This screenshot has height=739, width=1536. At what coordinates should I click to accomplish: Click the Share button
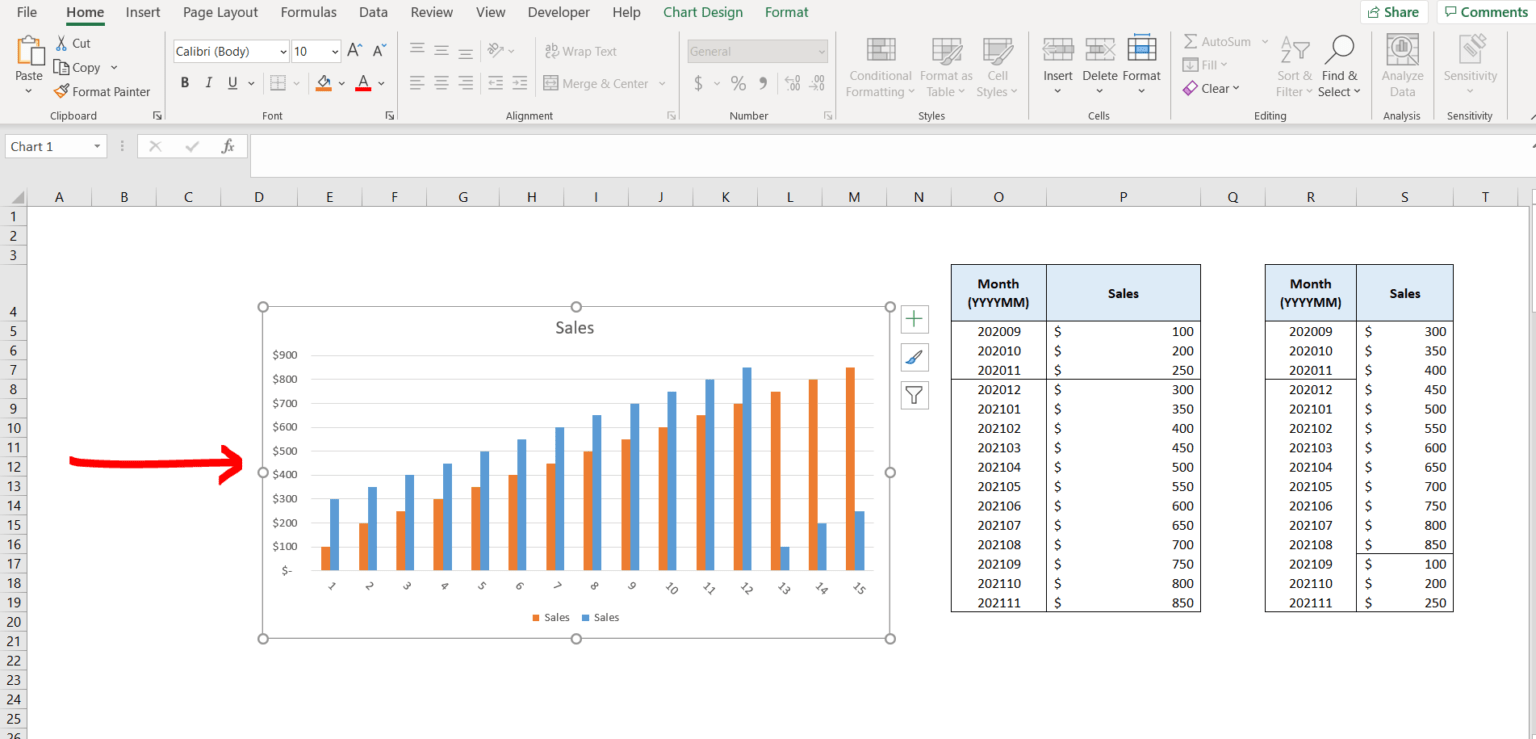1393,12
